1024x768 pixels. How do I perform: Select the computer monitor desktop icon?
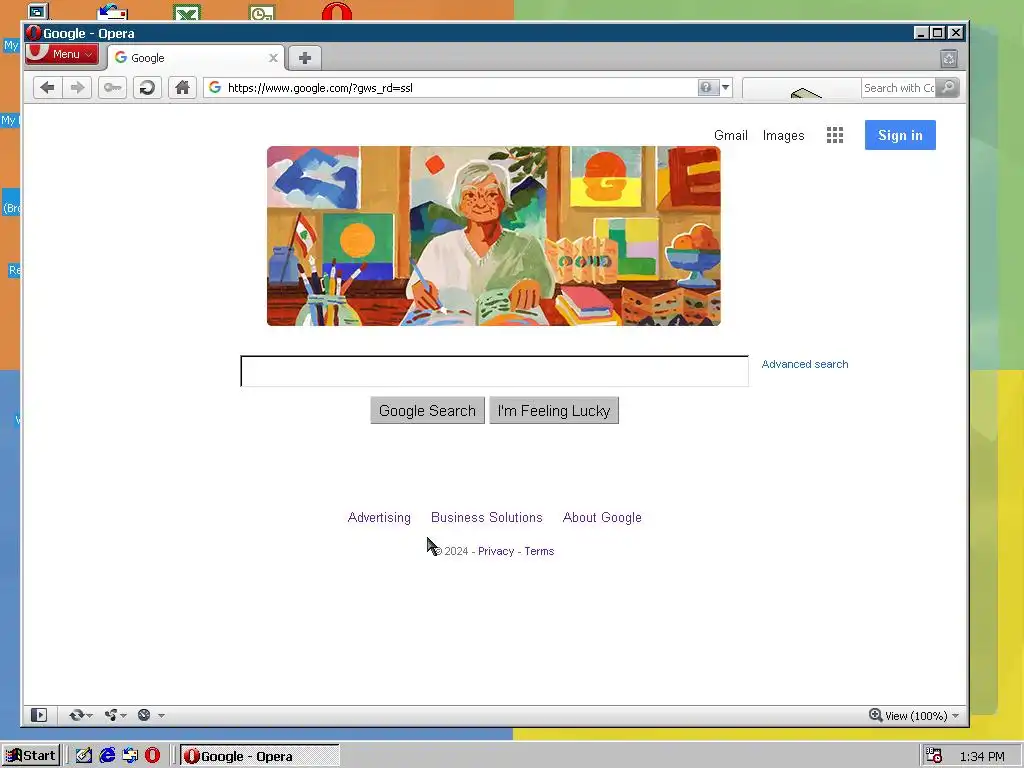pyautogui.click(x=38, y=11)
